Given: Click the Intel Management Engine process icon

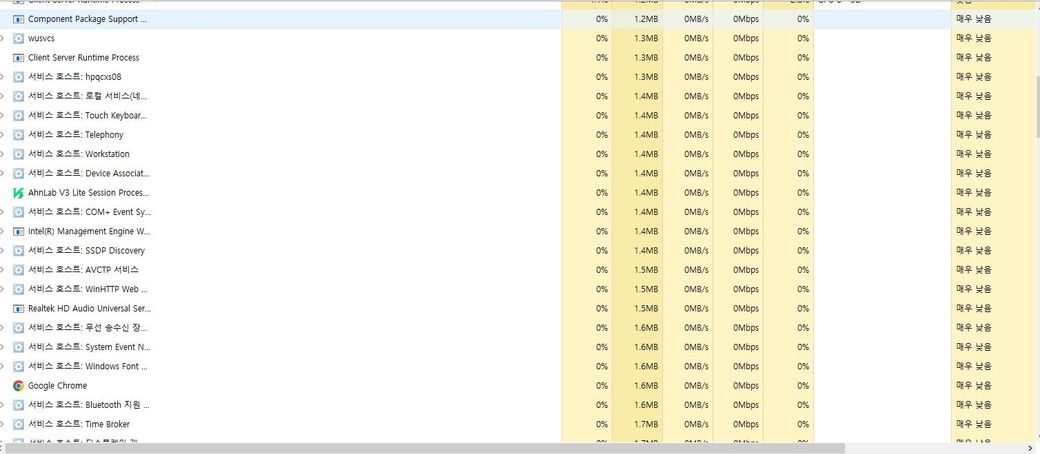Looking at the screenshot, I should click(18, 232).
